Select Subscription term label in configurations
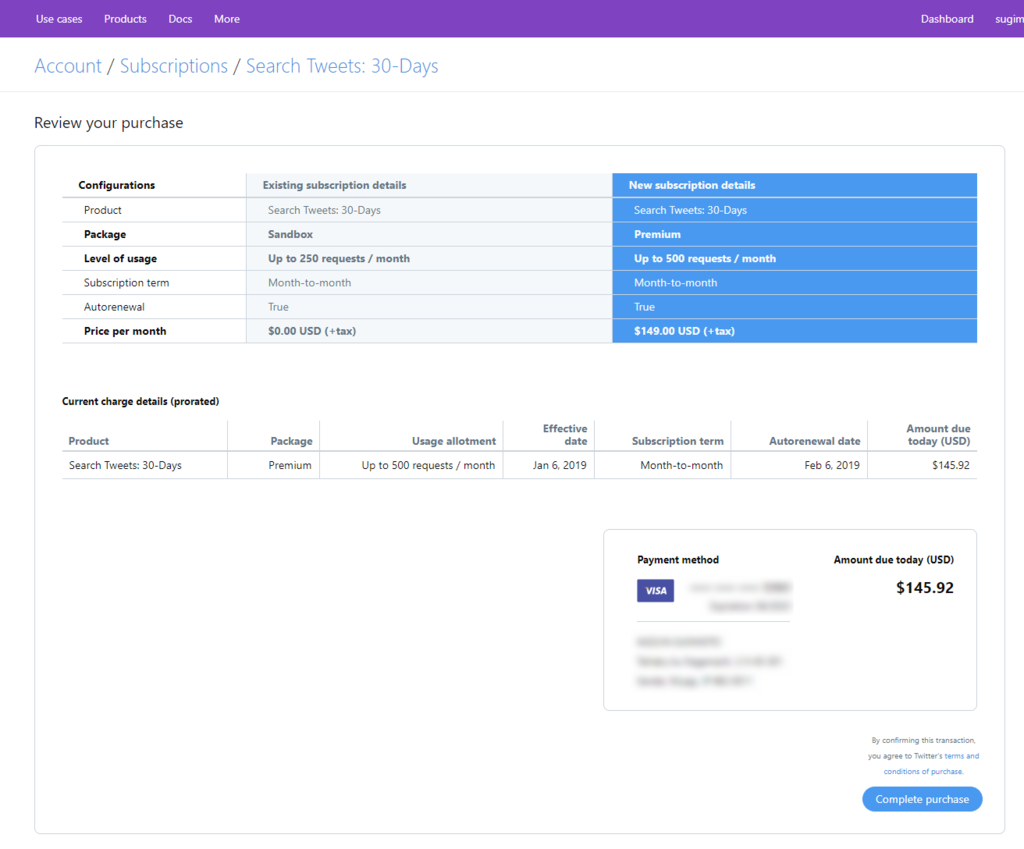 (126, 283)
